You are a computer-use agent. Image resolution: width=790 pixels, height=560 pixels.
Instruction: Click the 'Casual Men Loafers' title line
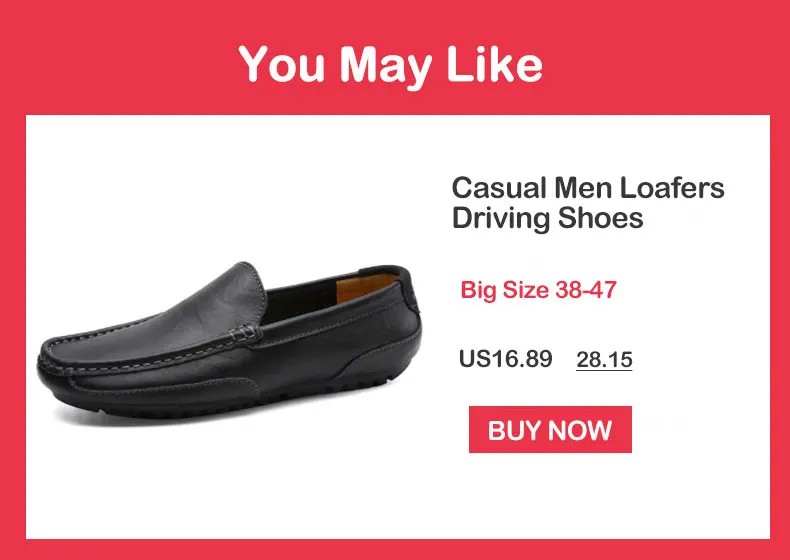click(x=588, y=188)
